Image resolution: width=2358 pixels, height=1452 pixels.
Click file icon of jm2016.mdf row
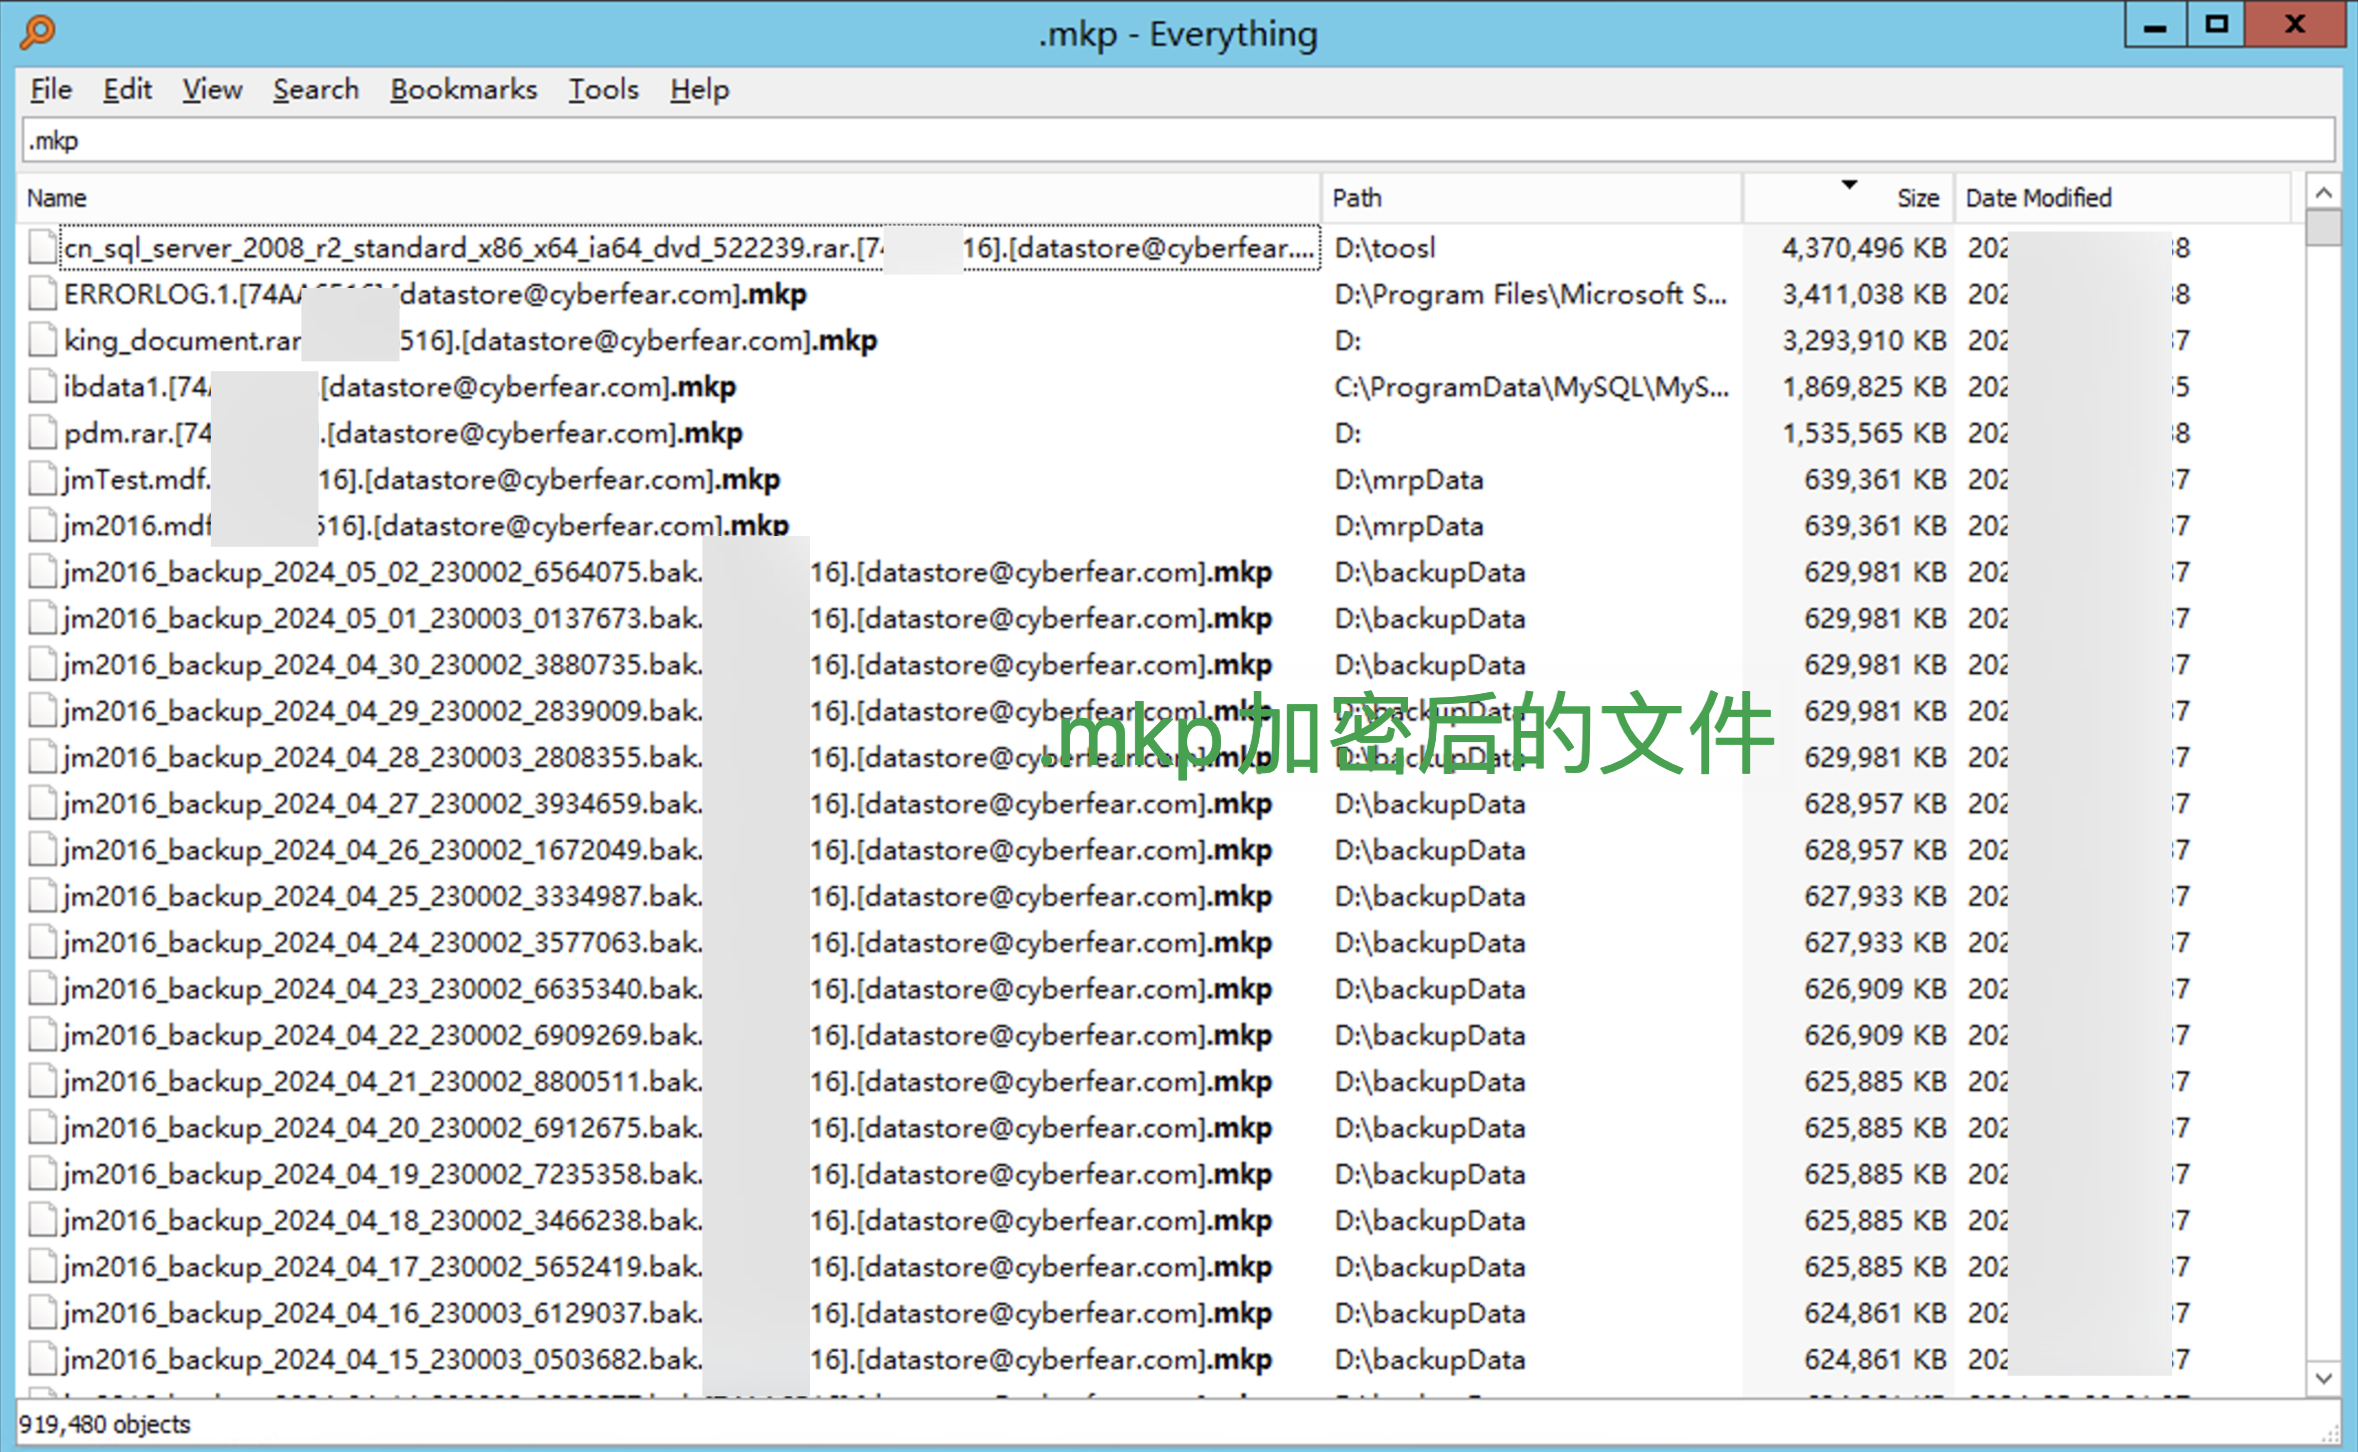pyautogui.click(x=42, y=526)
